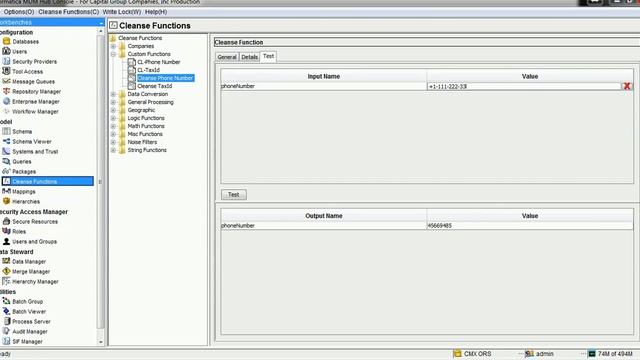Click the sidebar scroll up arrow

(101, 32)
